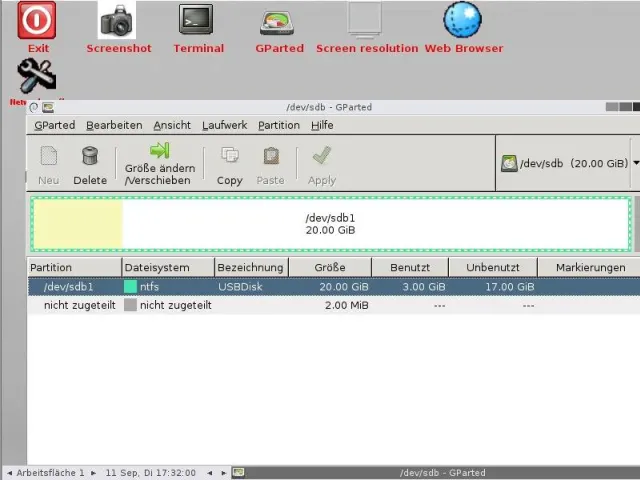The width and height of the screenshot is (640, 480).
Task: Click the red Exit power icon
Action: pyautogui.click(x=38, y=20)
